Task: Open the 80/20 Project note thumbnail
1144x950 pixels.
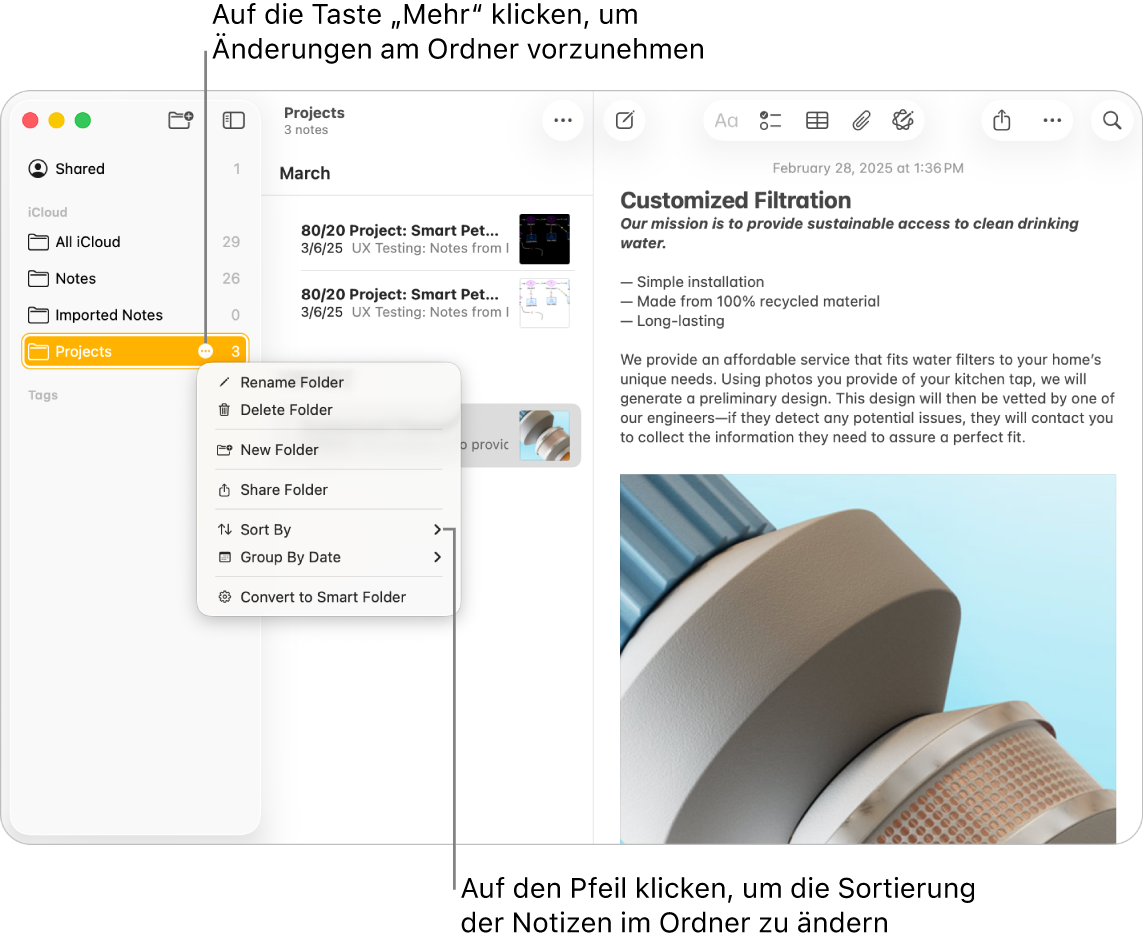Action: tap(544, 238)
